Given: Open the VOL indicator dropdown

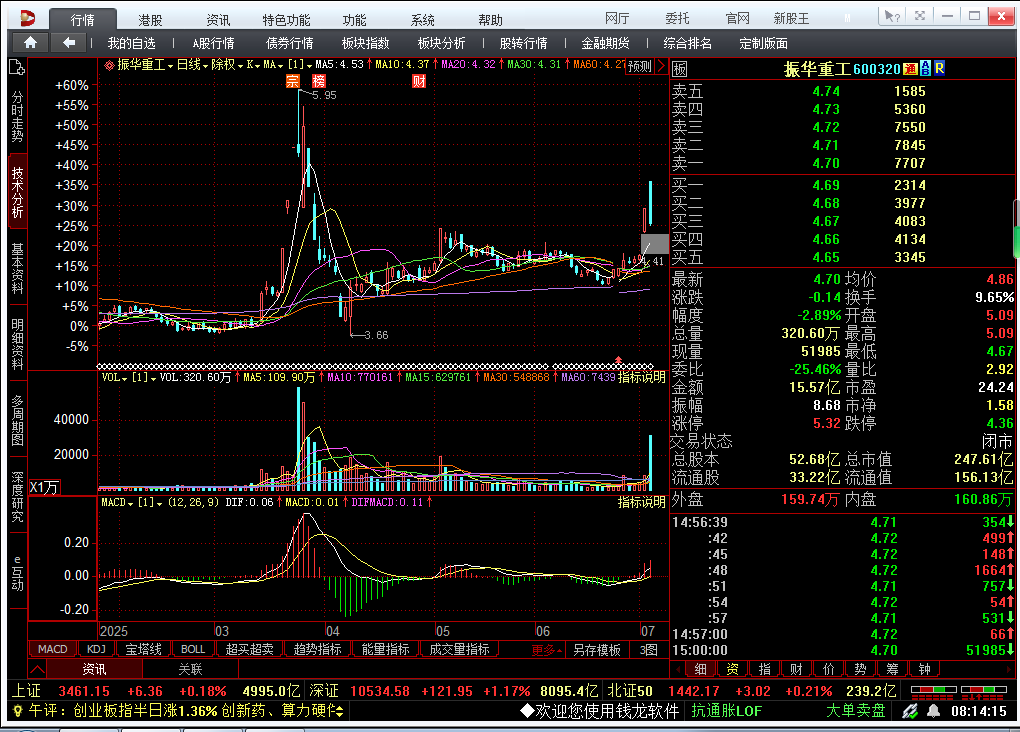Looking at the screenshot, I should [x=114, y=377].
